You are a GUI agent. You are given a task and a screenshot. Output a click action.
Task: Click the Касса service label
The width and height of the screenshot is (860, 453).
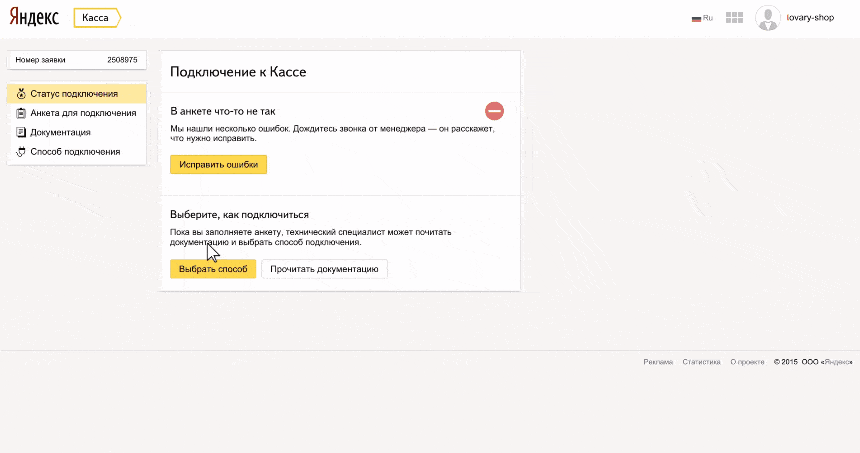coord(97,18)
